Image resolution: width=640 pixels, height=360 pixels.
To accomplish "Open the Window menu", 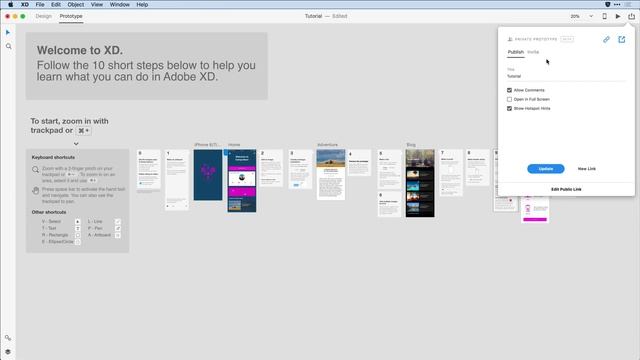I will pyautogui.click(x=120, y=4).
